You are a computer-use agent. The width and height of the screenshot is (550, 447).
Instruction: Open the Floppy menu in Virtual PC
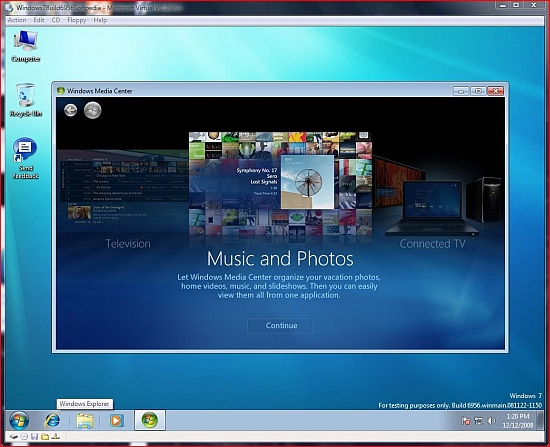pyautogui.click(x=77, y=20)
